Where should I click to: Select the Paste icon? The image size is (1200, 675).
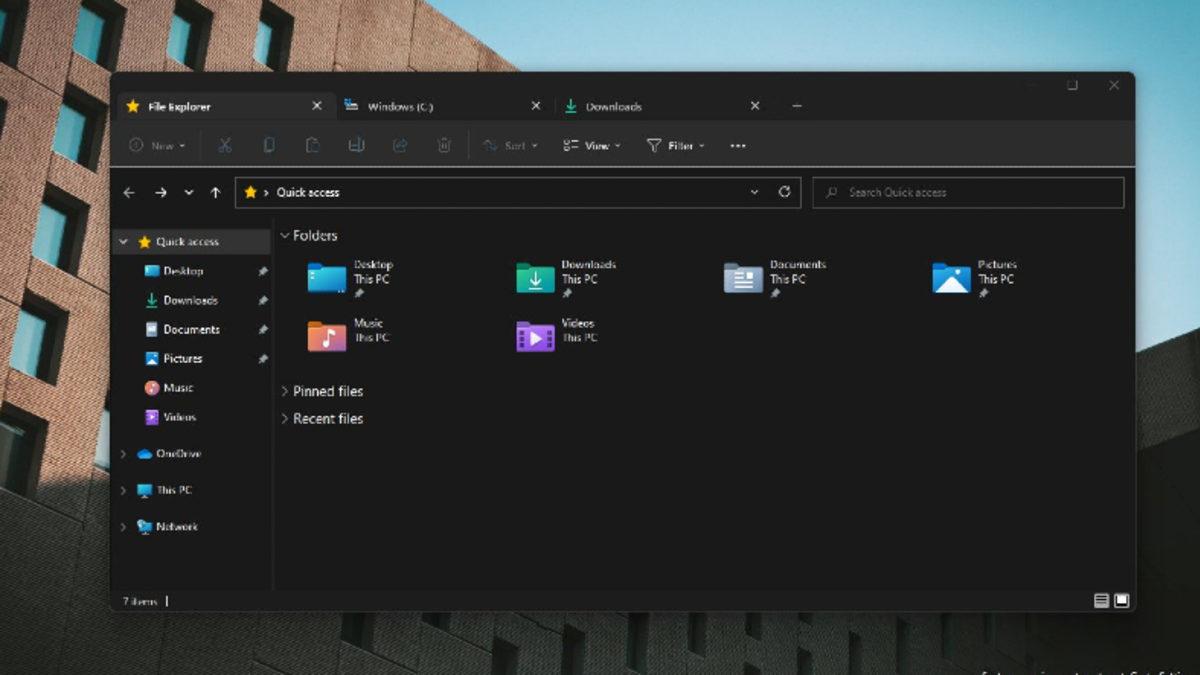point(312,145)
